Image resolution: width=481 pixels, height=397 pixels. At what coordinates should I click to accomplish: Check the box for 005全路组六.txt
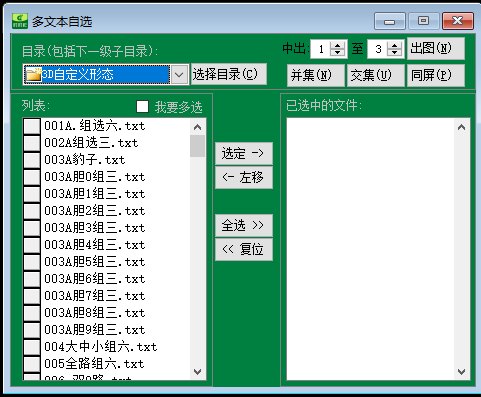(32, 364)
